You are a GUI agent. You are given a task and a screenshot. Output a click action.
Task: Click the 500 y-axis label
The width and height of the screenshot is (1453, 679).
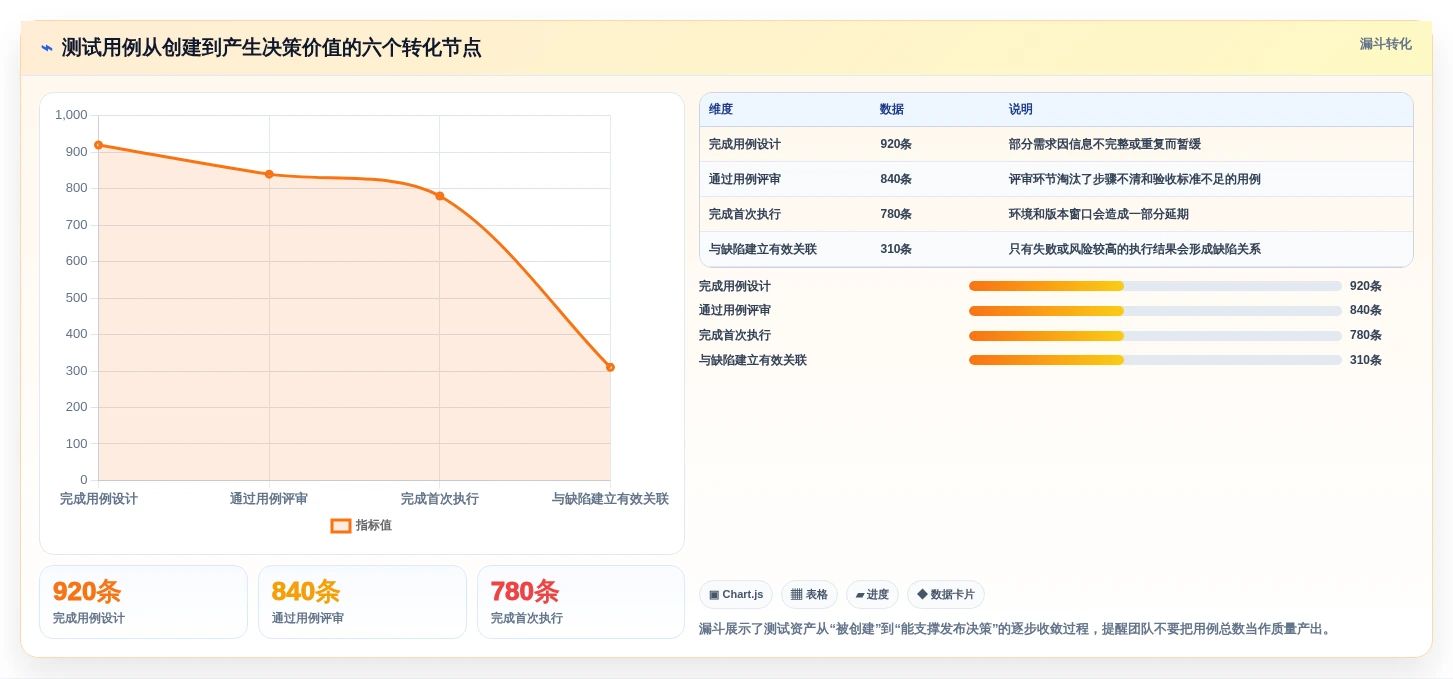point(77,298)
